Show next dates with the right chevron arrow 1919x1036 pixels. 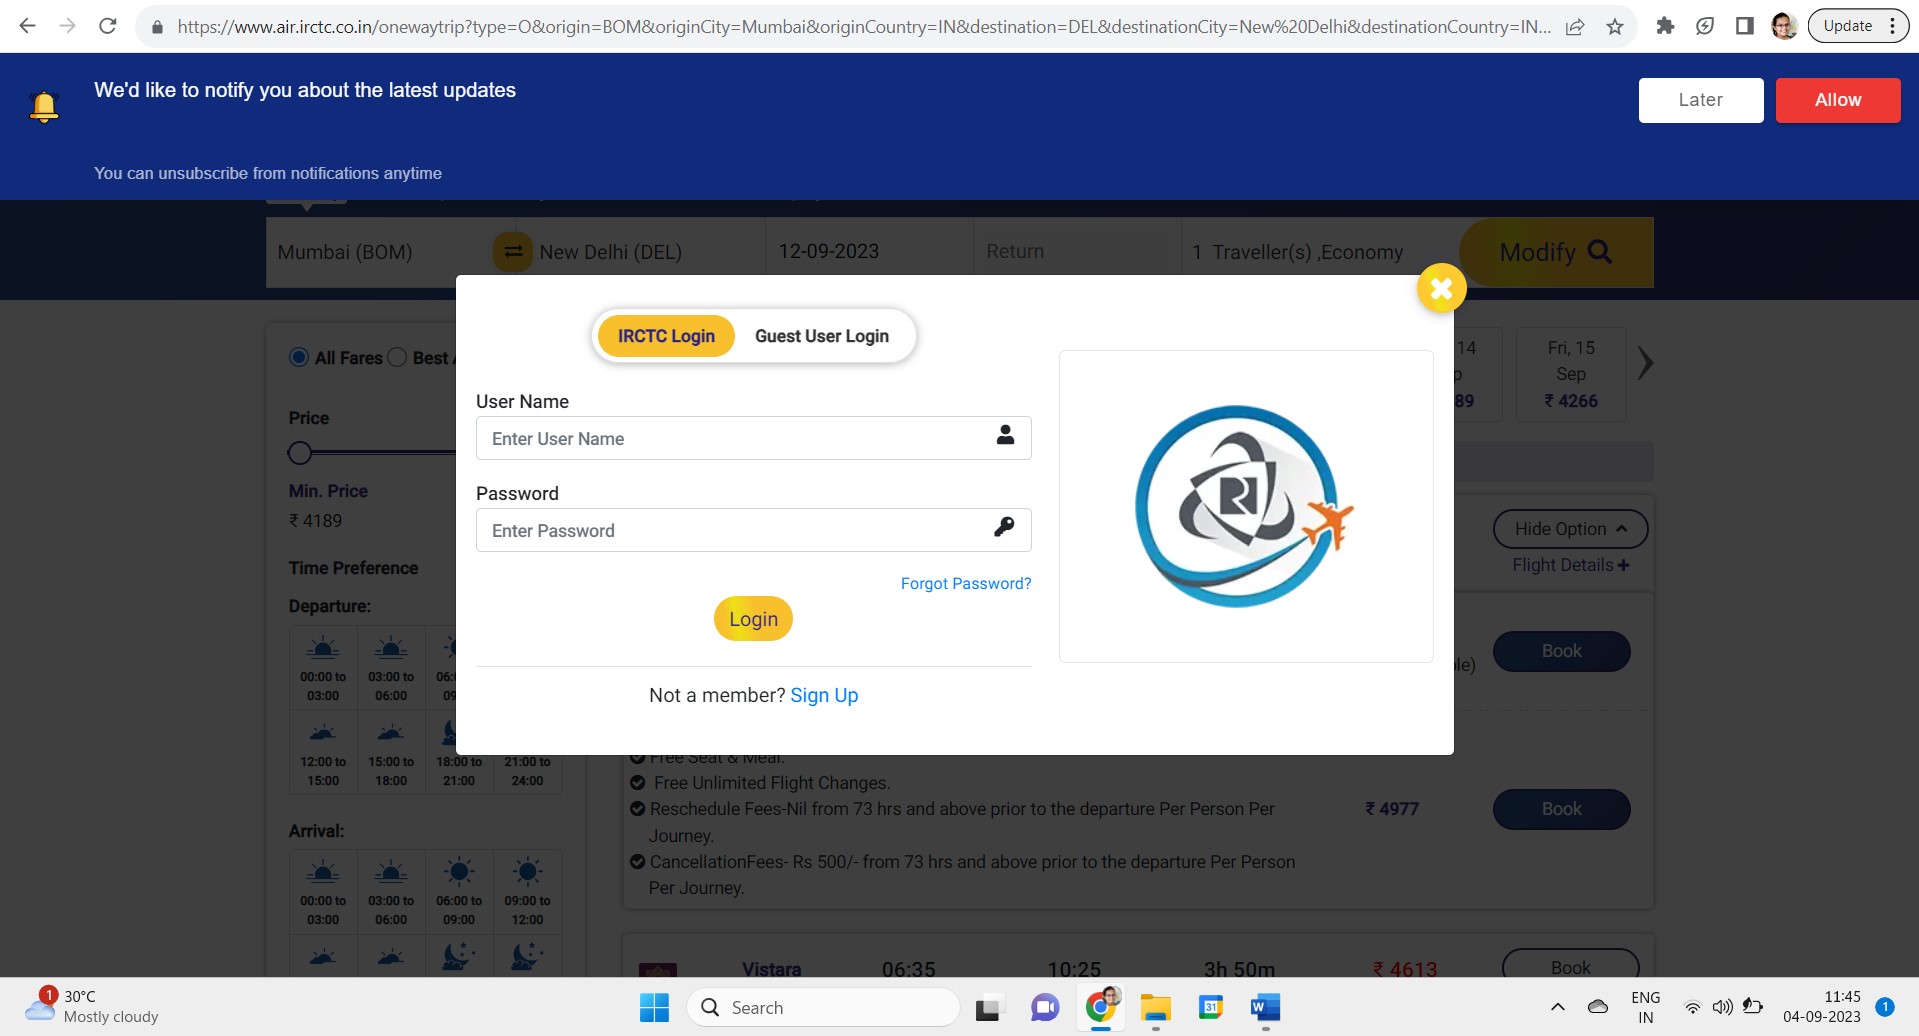click(1645, 363)
